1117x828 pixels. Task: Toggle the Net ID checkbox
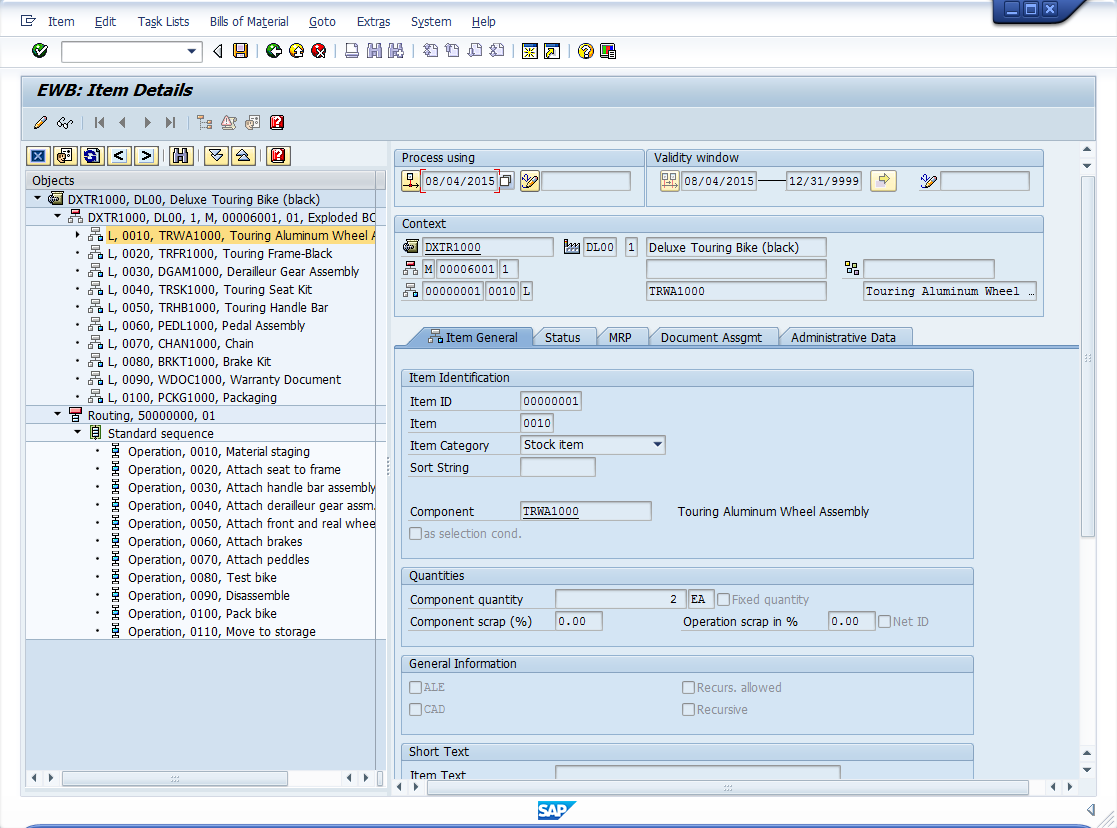885,622
